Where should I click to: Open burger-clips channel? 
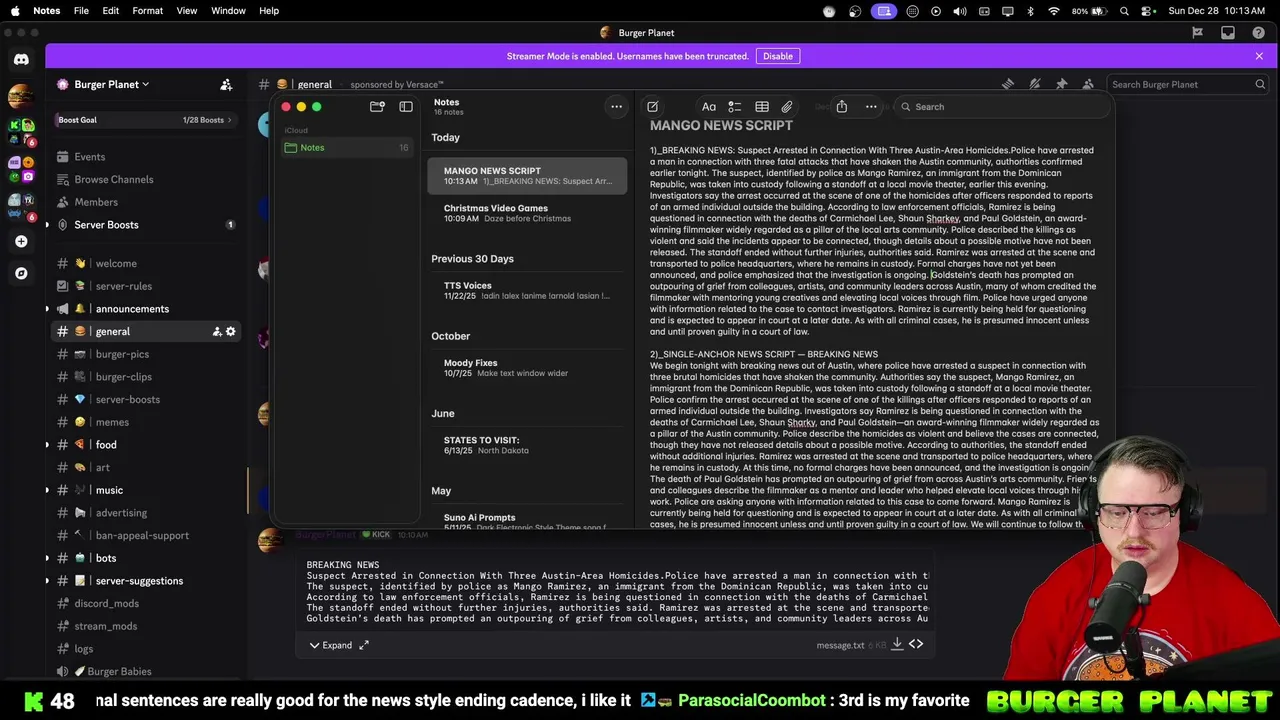145,377
